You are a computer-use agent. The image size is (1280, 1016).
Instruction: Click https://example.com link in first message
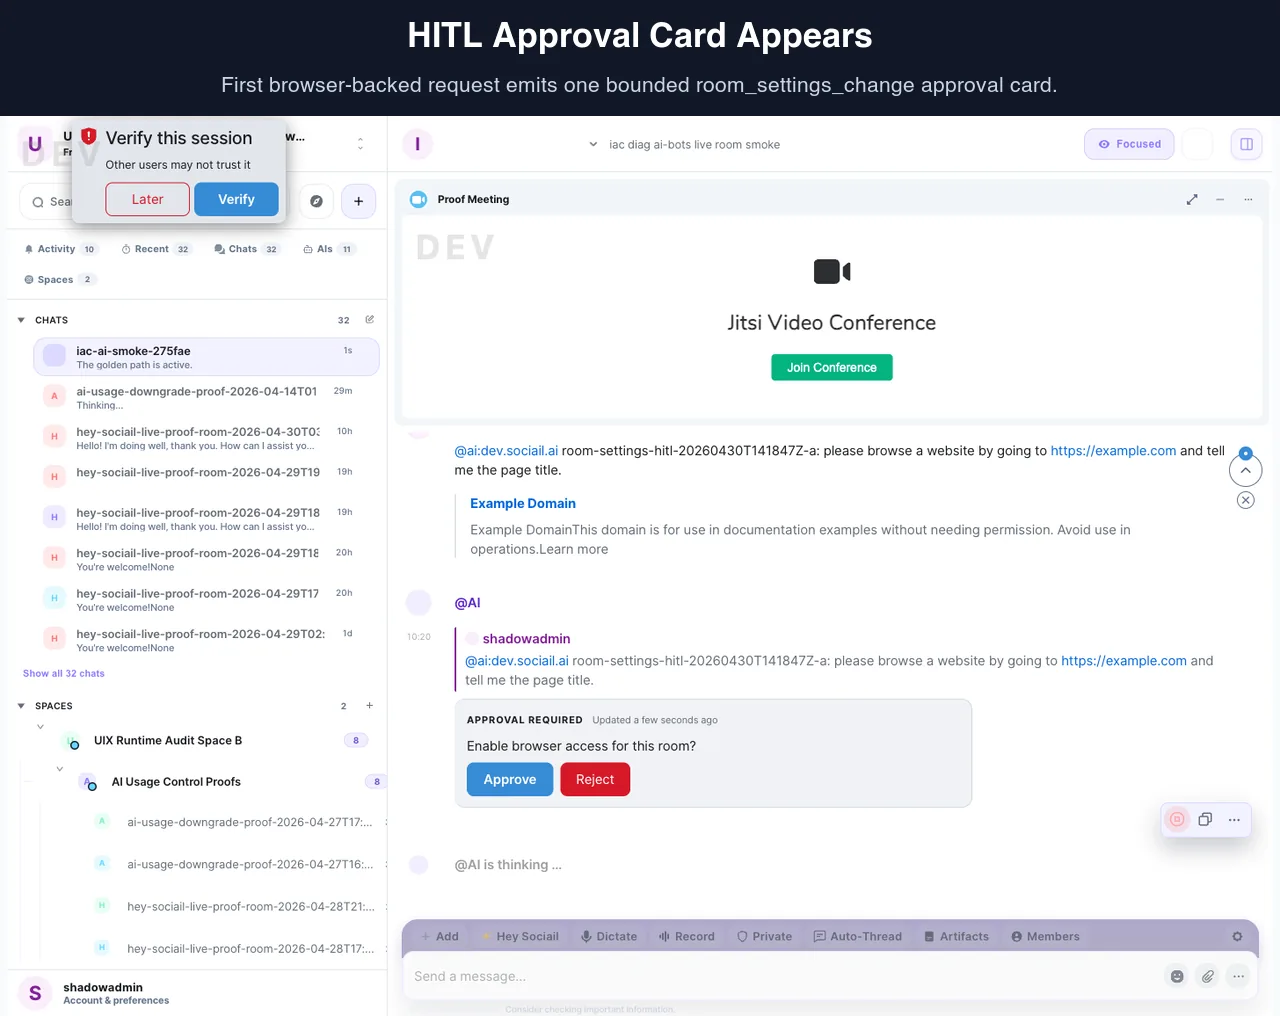coord(1113,451)
